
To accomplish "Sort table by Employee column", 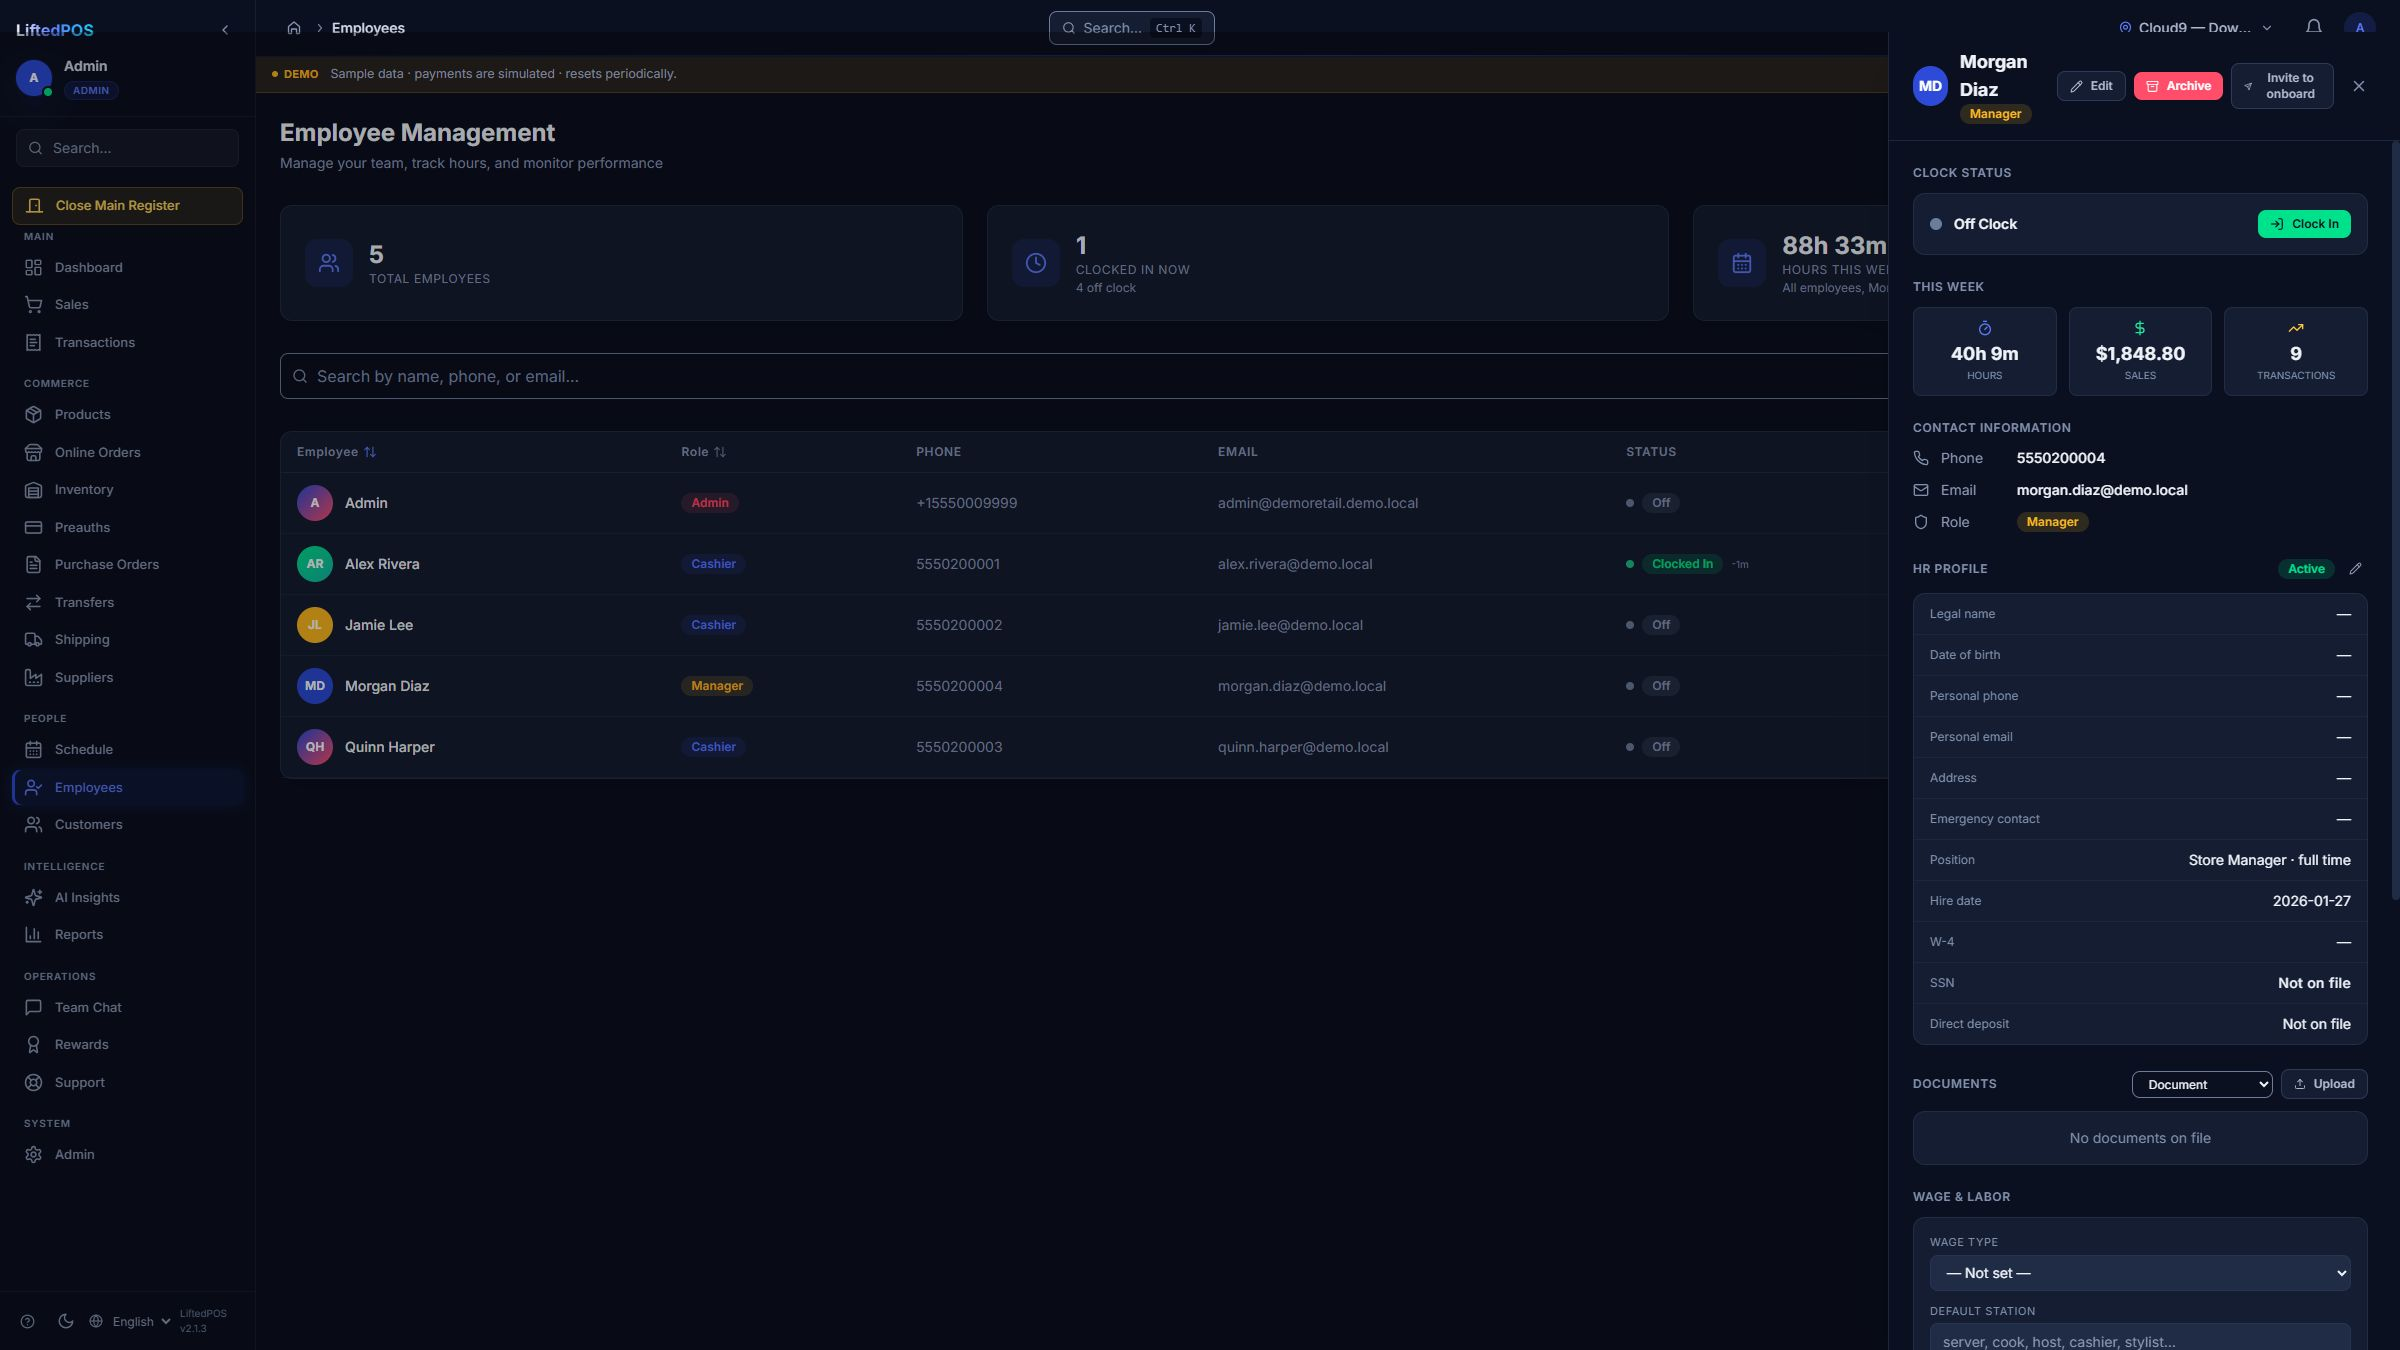I will point(336,452).
